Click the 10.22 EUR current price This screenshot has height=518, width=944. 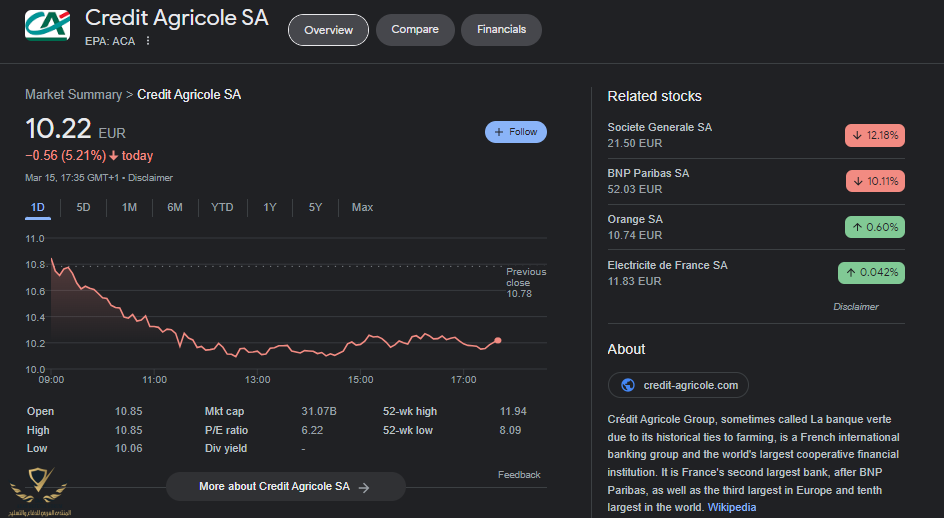(75, 130)
